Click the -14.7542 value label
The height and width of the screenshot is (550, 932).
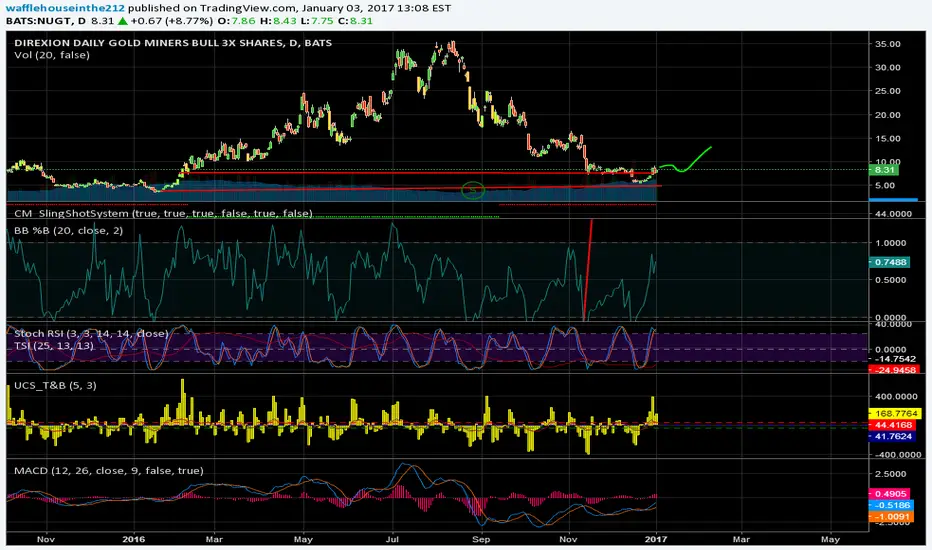click(x=894, y=359)
